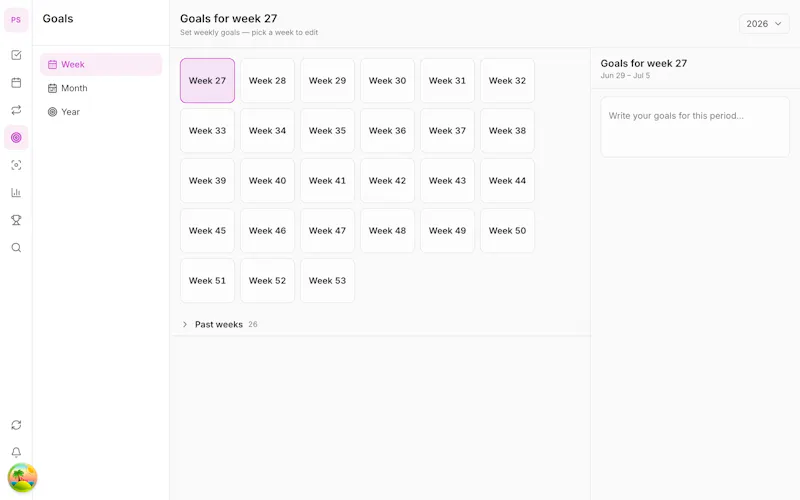Select Week 40 tile
Screen dimensions: 800x500
click(x=267, y=181)
